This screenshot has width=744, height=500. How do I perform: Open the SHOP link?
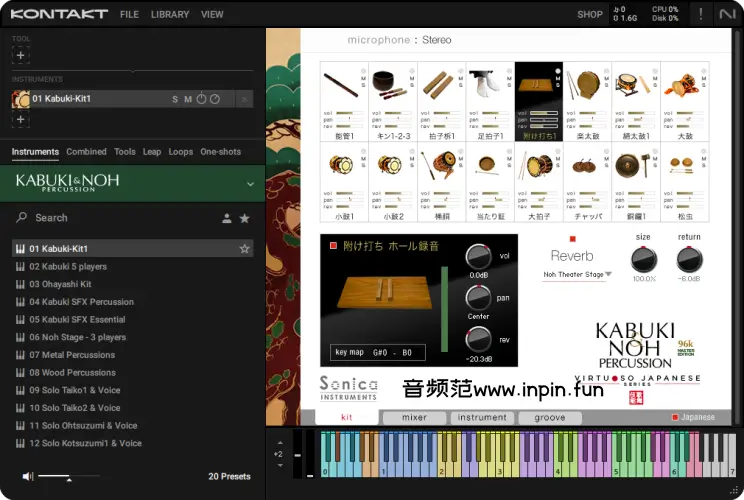590,14
